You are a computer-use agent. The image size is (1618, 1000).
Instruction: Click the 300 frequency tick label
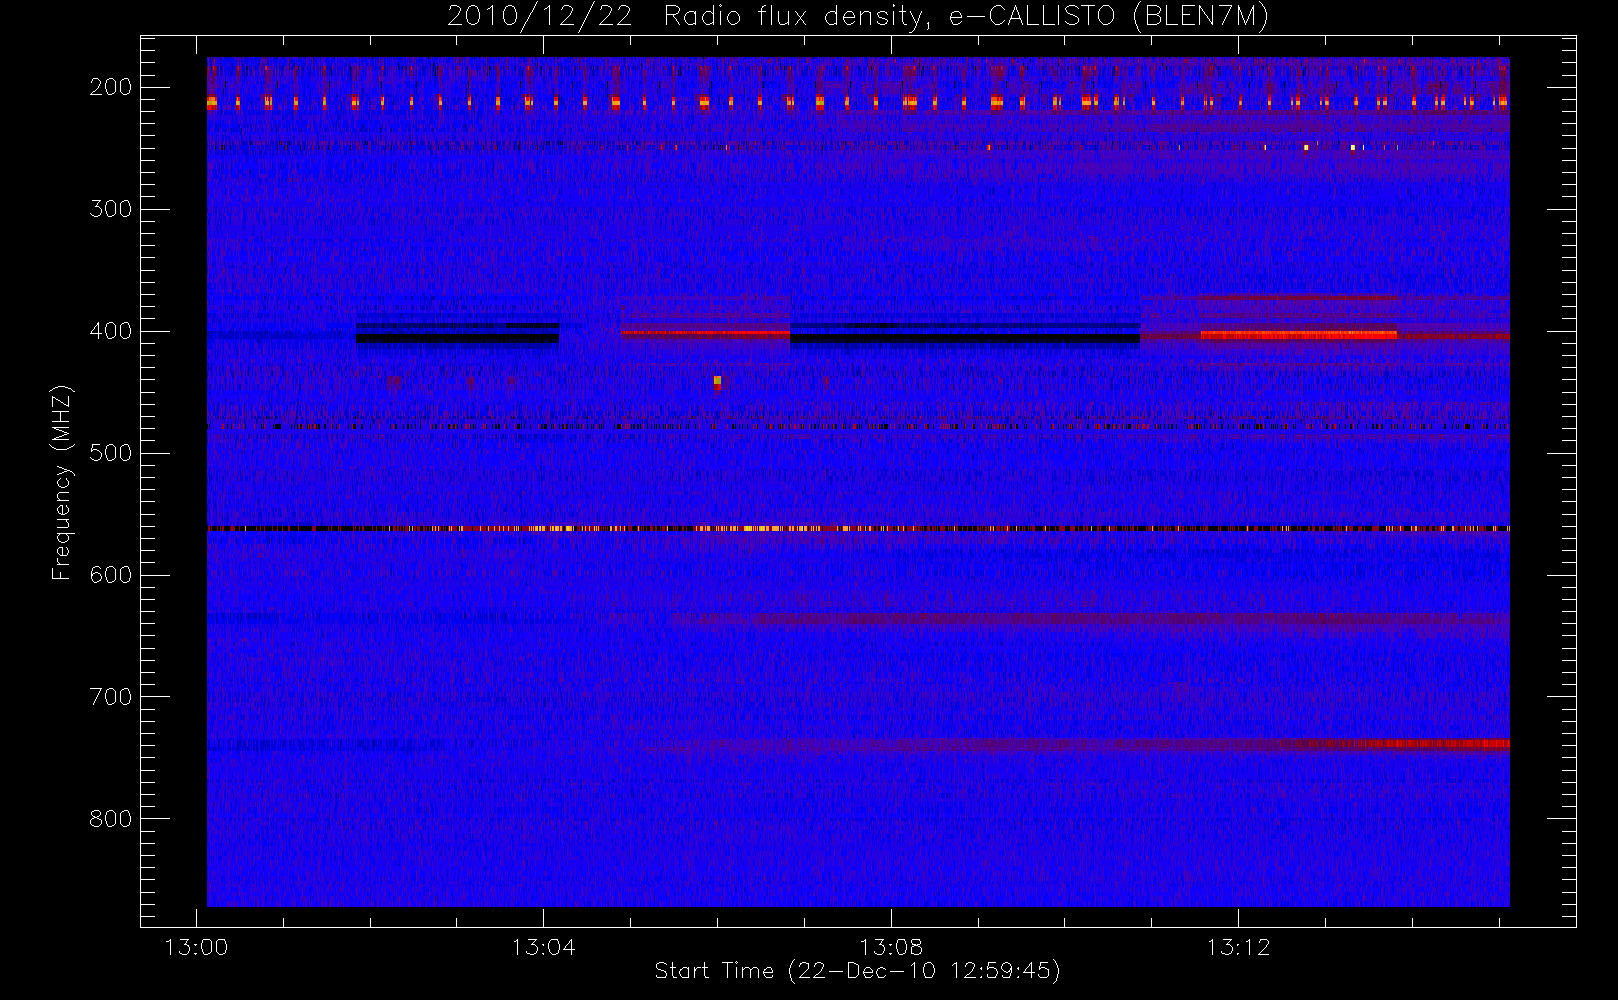(110, 209)
